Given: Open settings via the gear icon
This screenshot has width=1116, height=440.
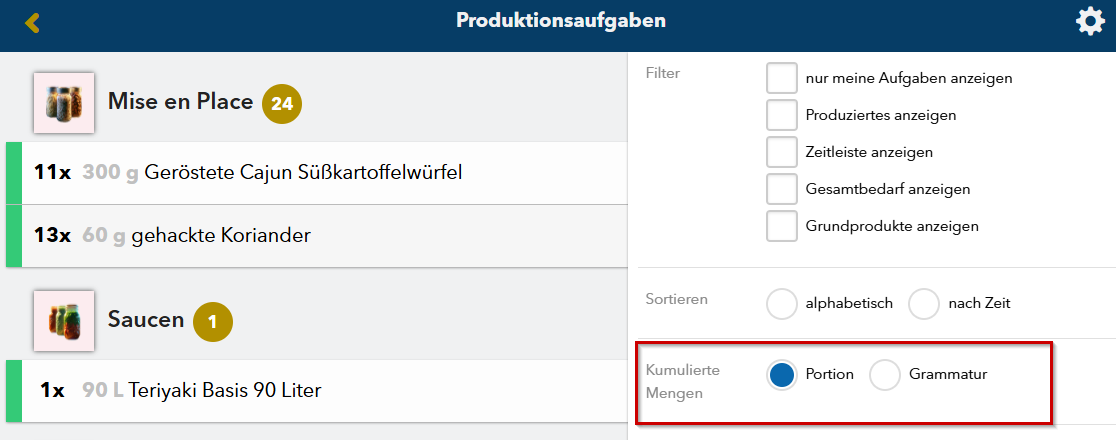Looking at the screenshot, I should point(1089,22).
